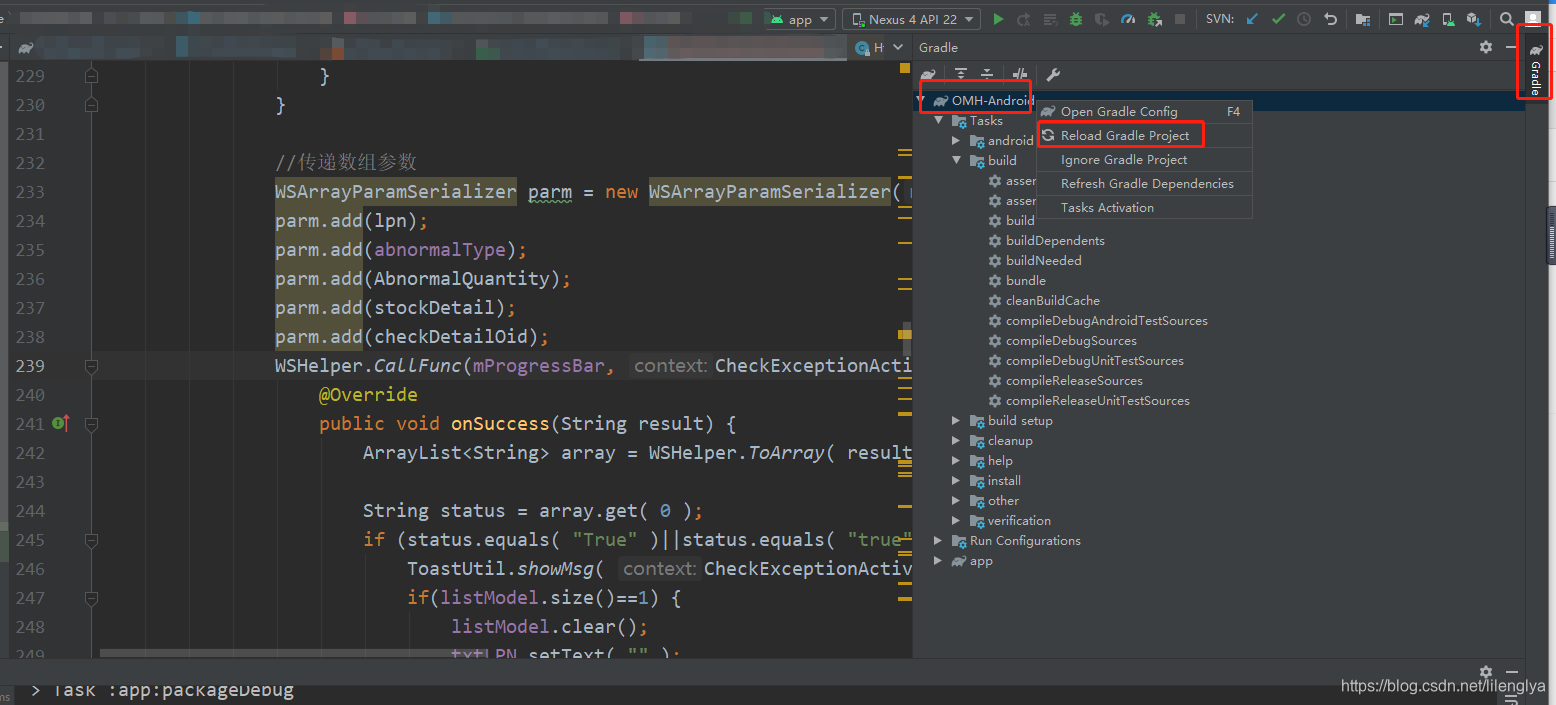This screenshot has height=705, width=1556.
Task: Click the right-edge vertical scrollbar thumb
Action: point(1551,235)
